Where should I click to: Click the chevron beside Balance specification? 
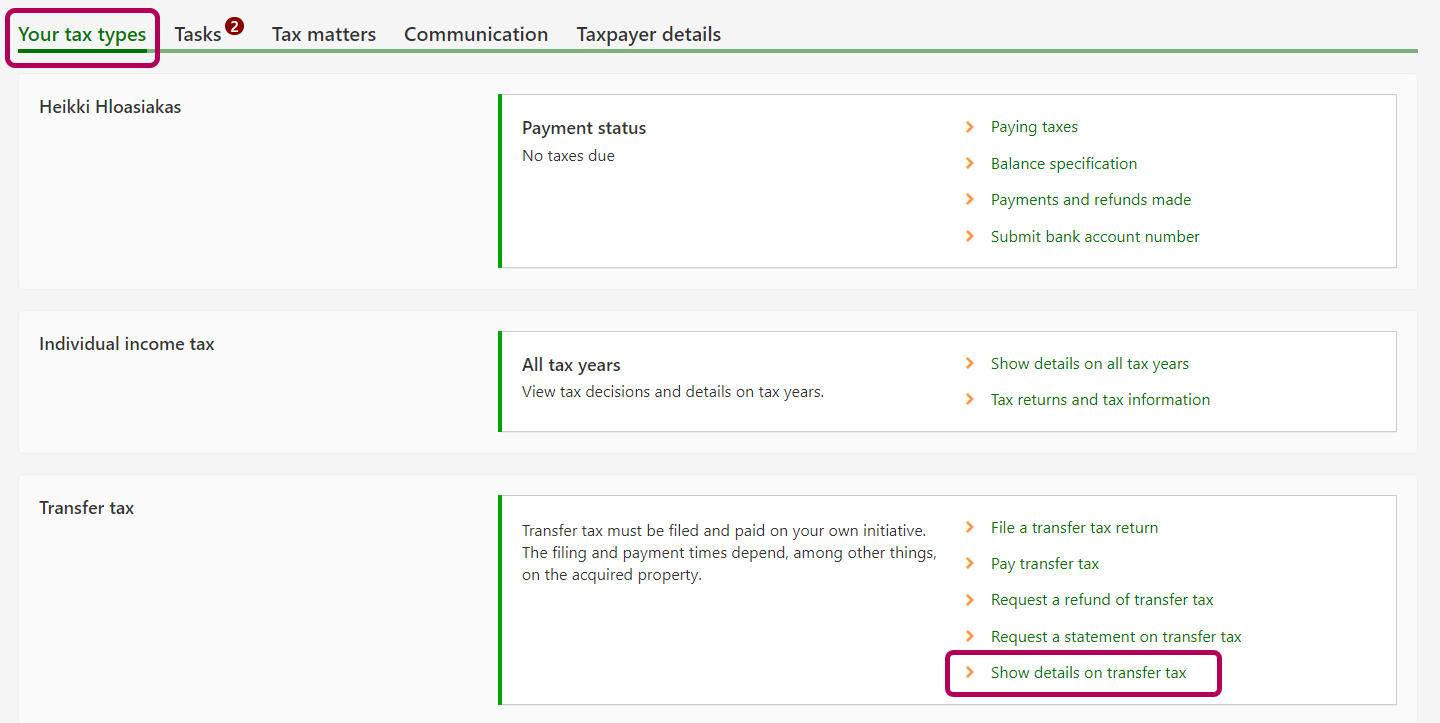click(969, 164)
